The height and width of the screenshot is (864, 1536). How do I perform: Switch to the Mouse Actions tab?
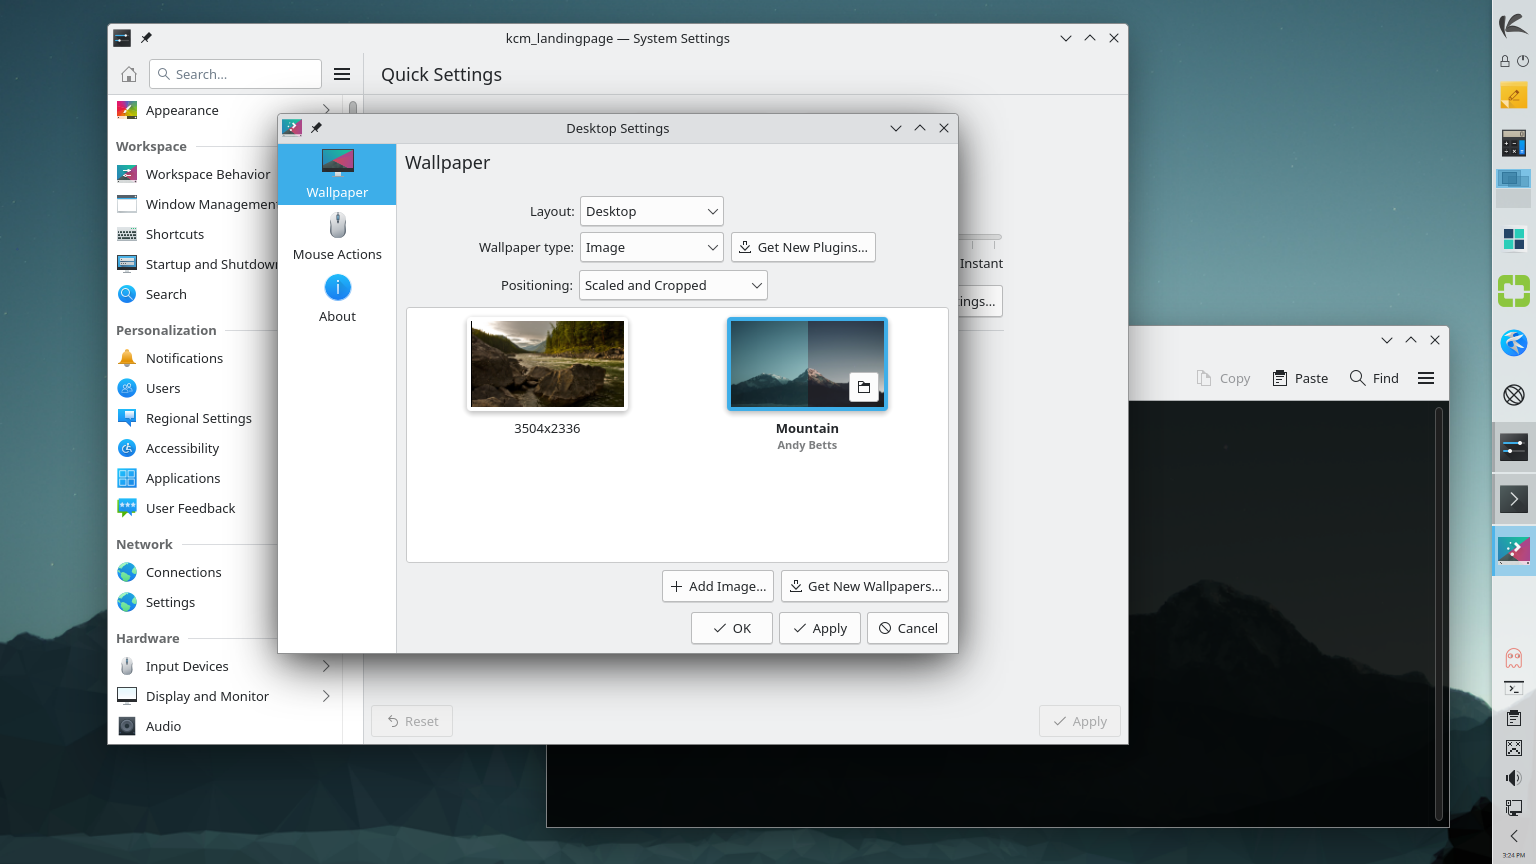337,237
